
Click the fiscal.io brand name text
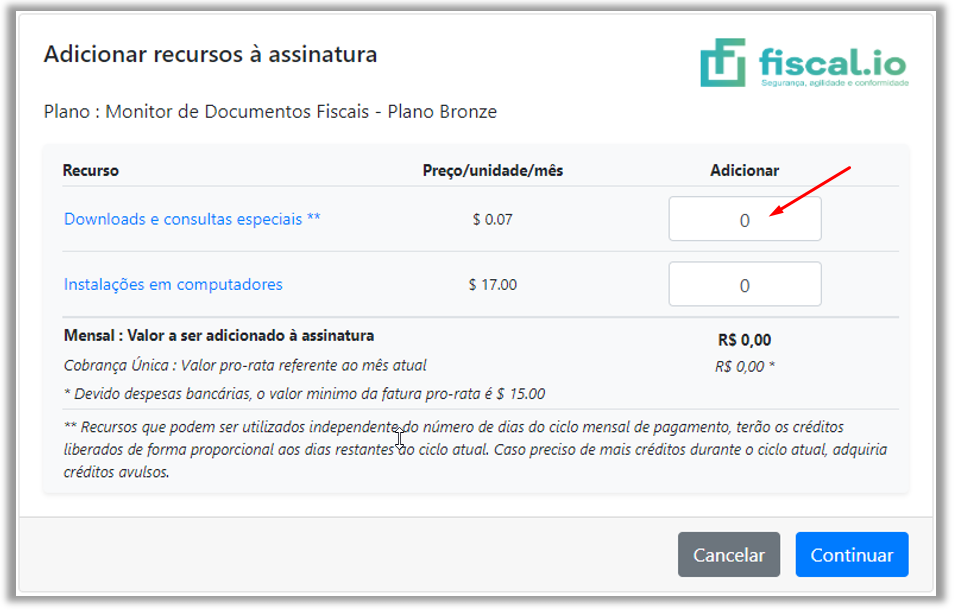click(x=832, y=62)
